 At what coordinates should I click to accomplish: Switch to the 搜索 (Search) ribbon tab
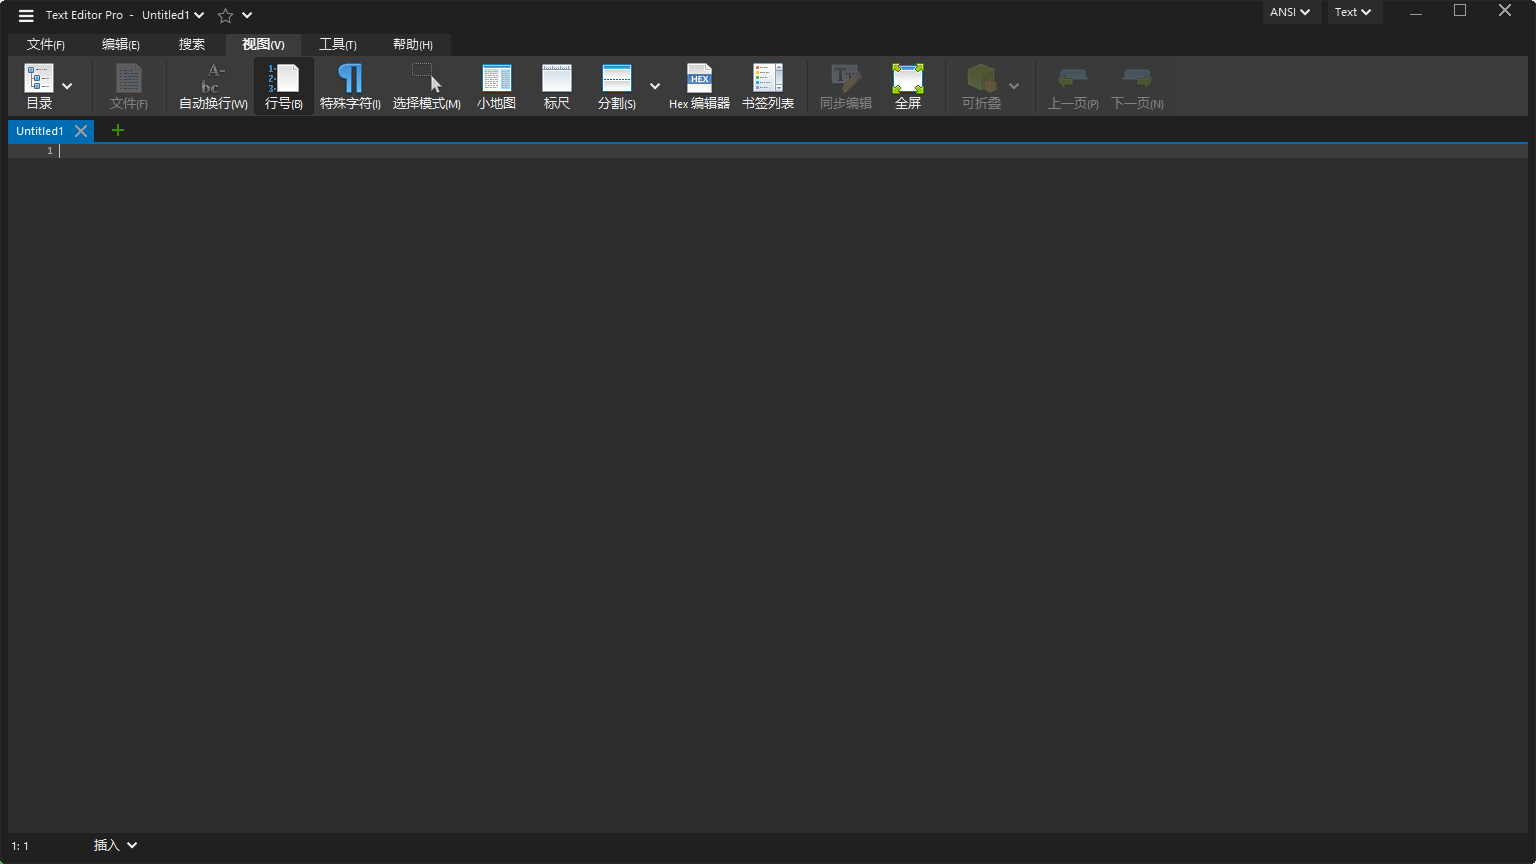click(x=192, y=44)
